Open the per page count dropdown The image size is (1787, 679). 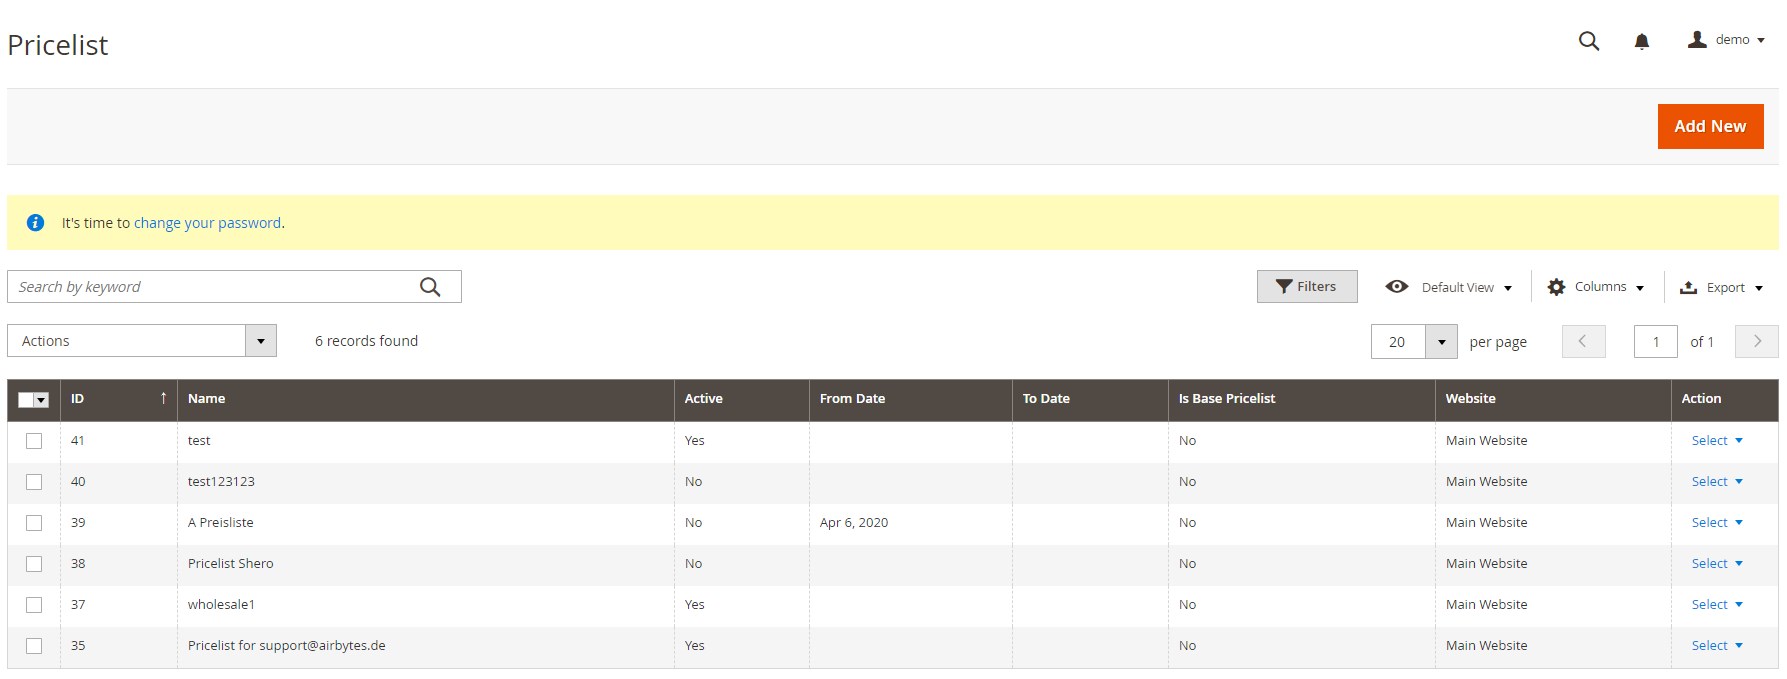tap(1441, 342)
